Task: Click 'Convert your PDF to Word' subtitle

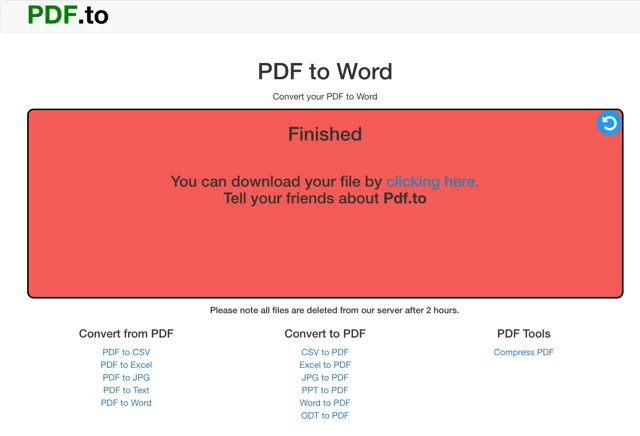Action: pyautogui.click(x=325, y=96)
